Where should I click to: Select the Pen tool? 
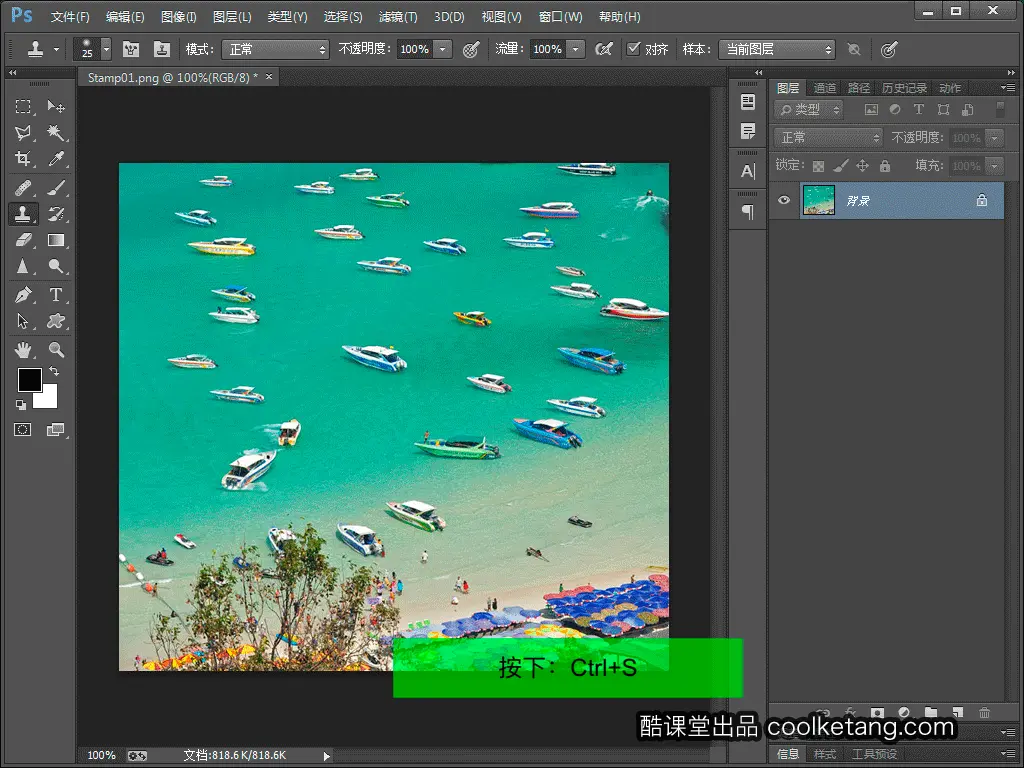coord(23,295)
